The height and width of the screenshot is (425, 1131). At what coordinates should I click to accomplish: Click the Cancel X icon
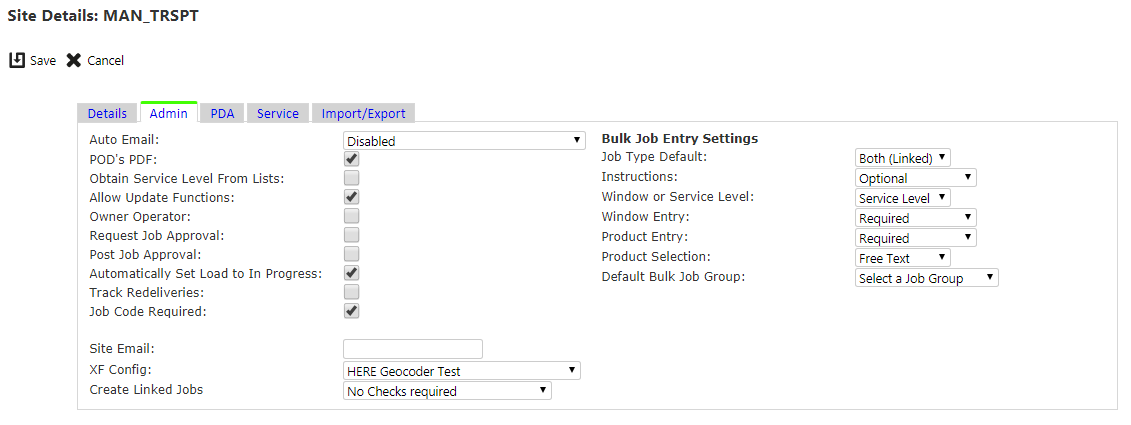(74, 61)
